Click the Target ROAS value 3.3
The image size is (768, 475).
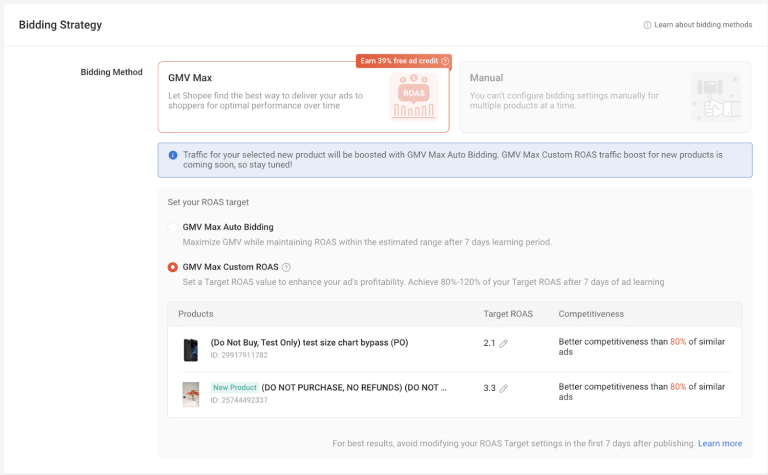point(489,388)
